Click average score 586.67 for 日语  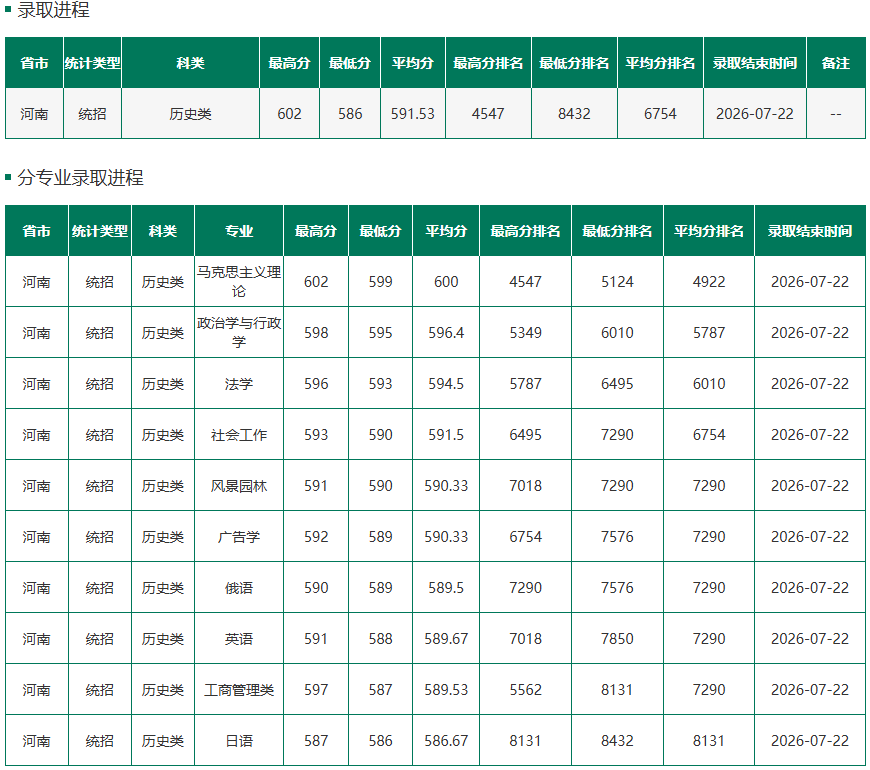[446, 741]
